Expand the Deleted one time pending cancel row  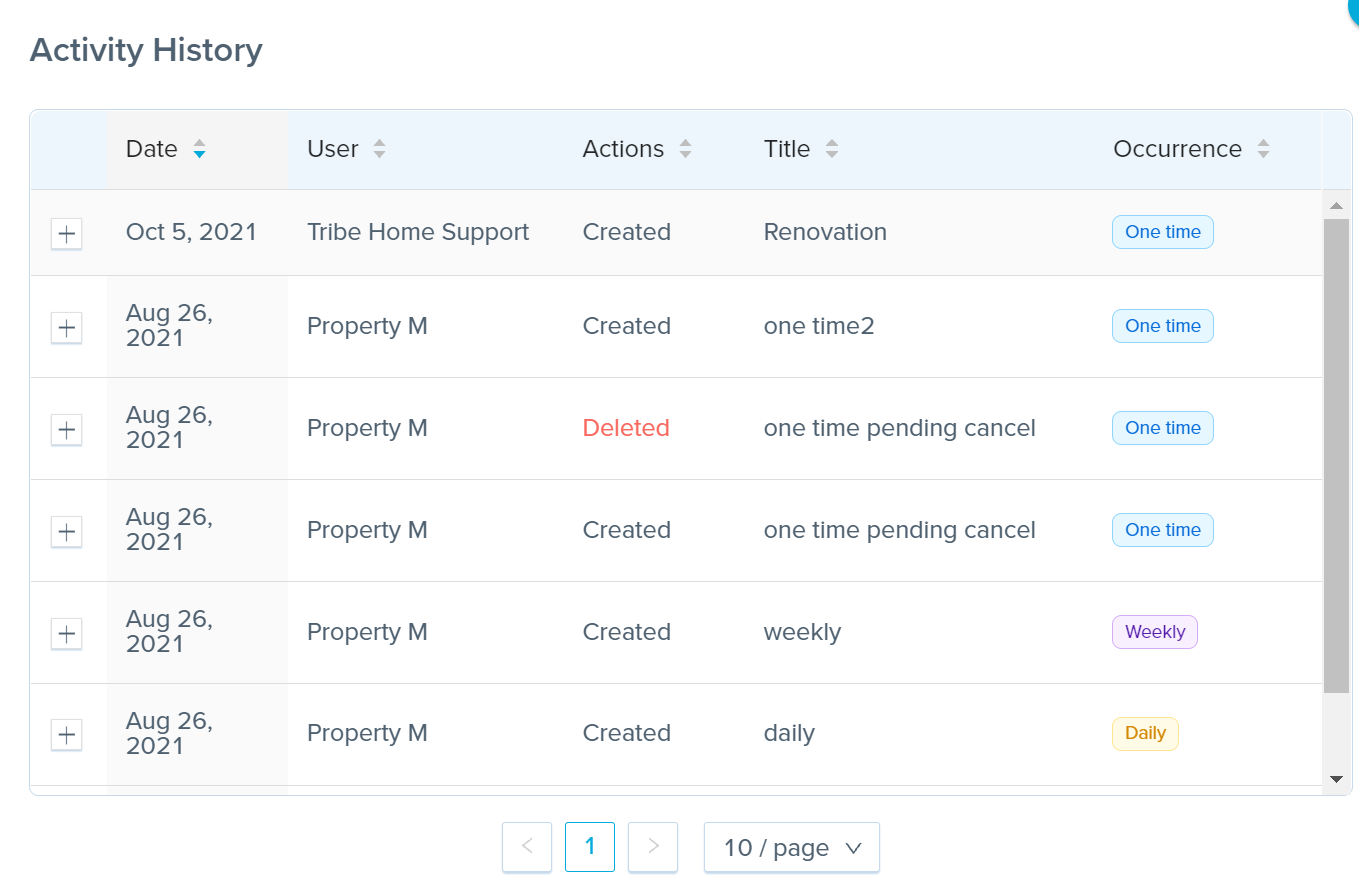[x=66, y=429]
